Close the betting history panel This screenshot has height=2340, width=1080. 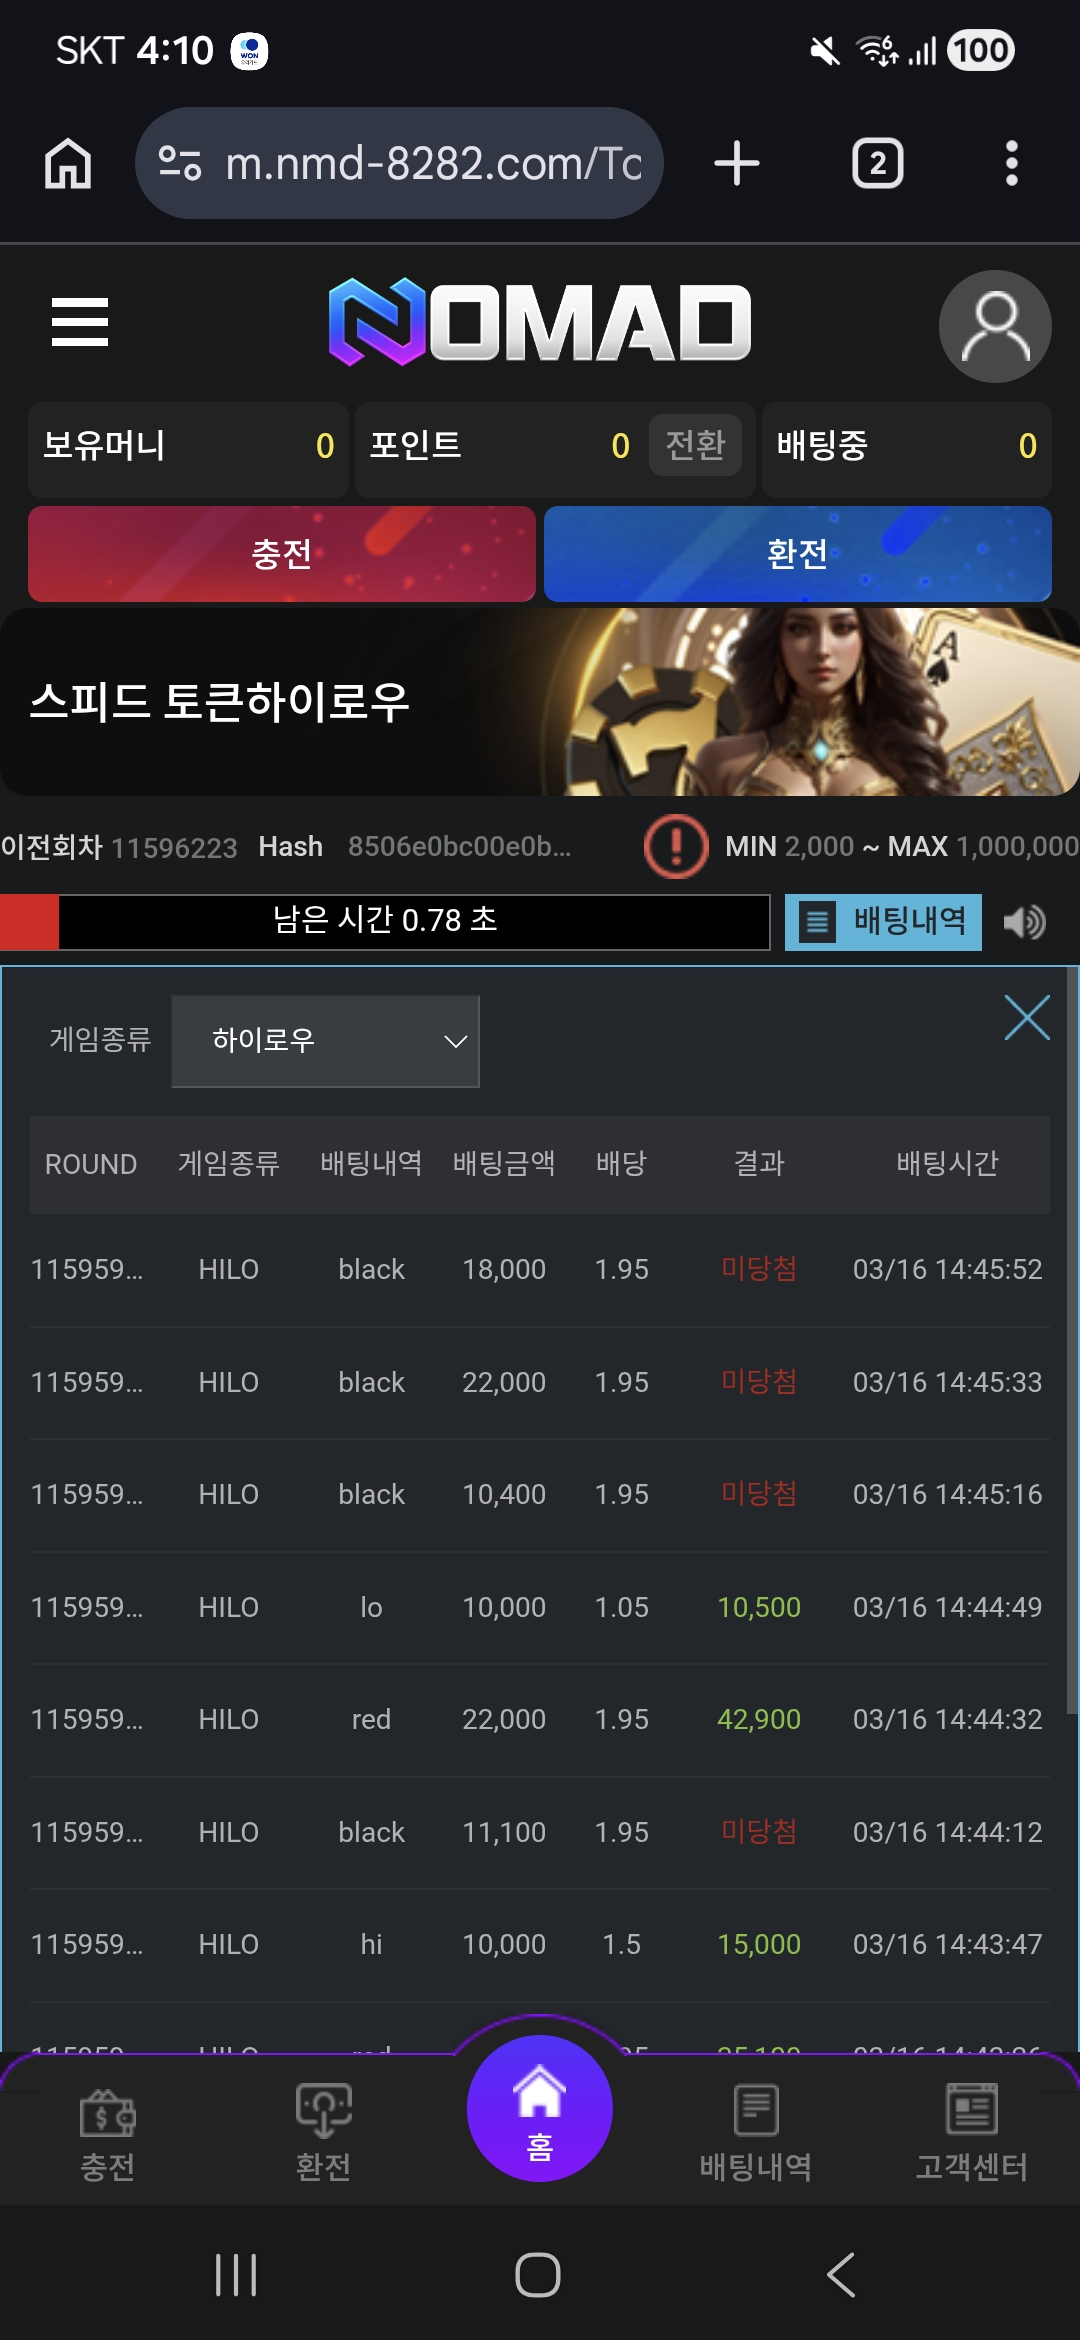coord(1027,1018)
